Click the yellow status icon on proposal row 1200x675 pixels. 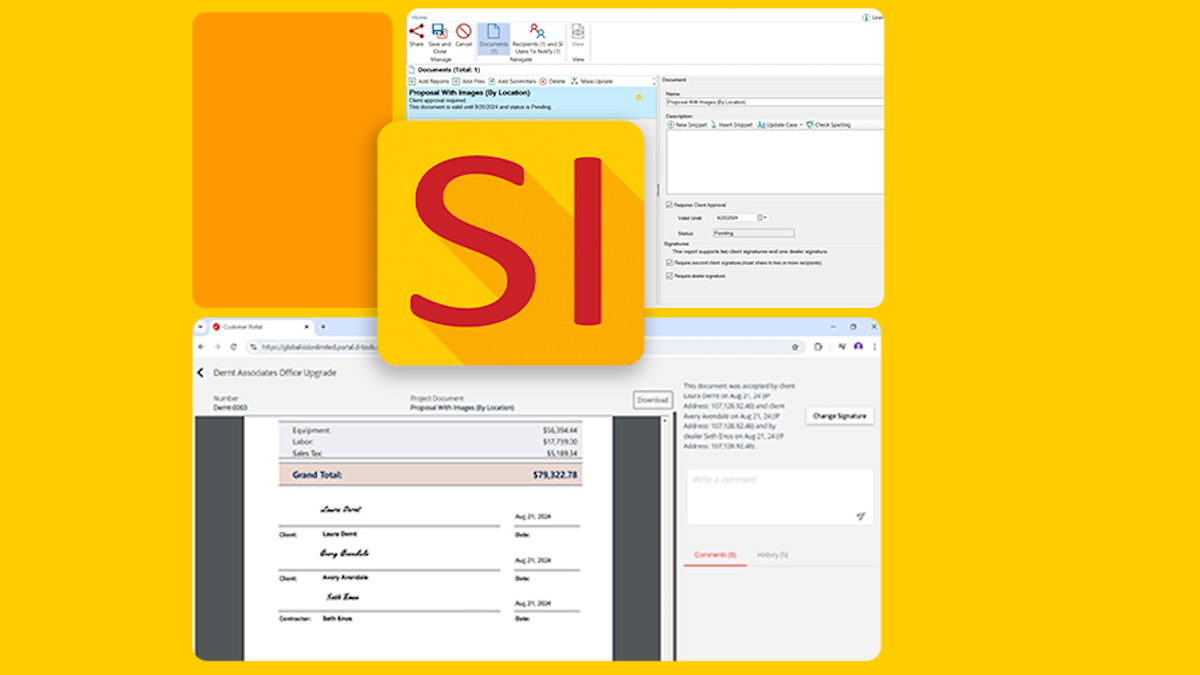[639, 97]
